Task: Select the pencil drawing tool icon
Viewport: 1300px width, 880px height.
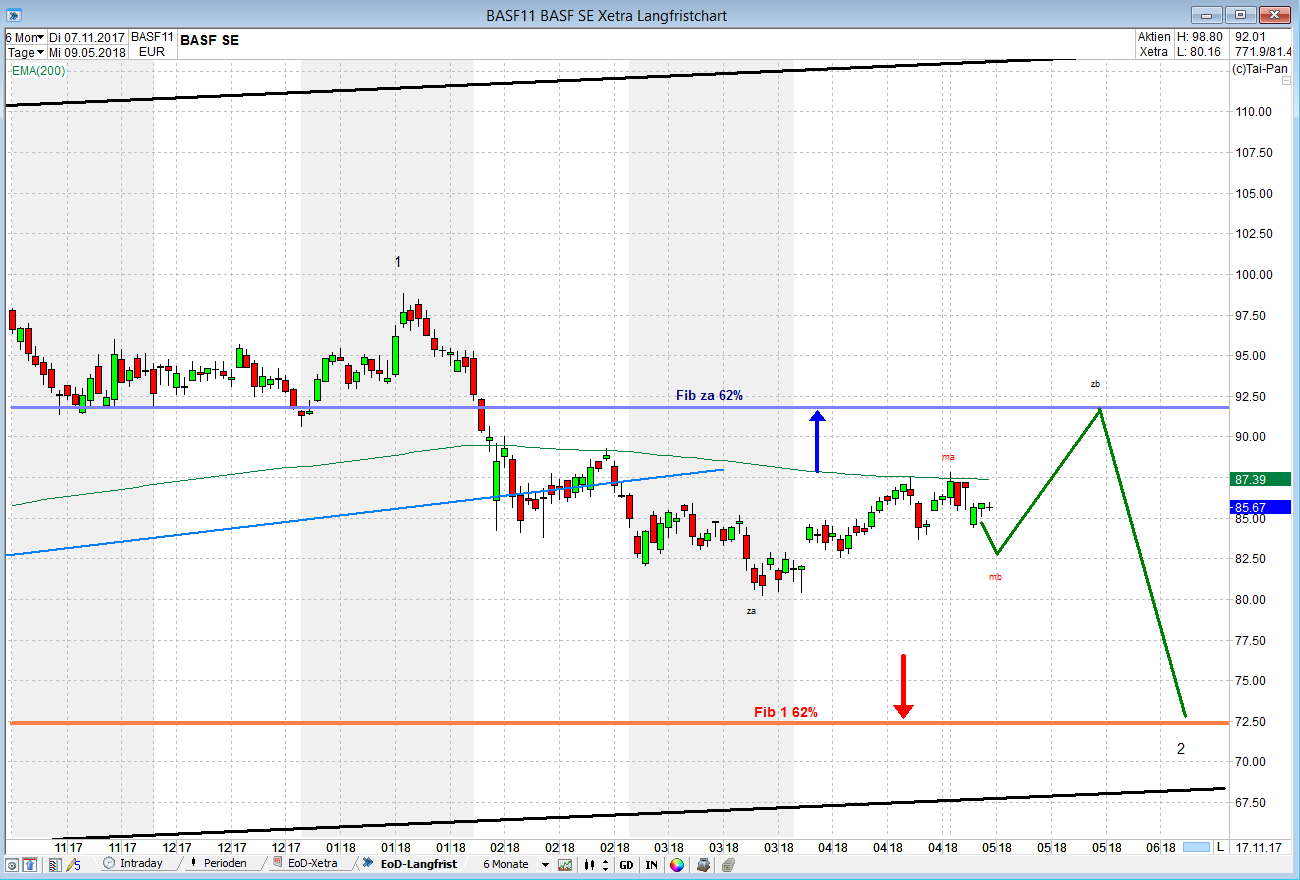Action: tap(74, 864)
